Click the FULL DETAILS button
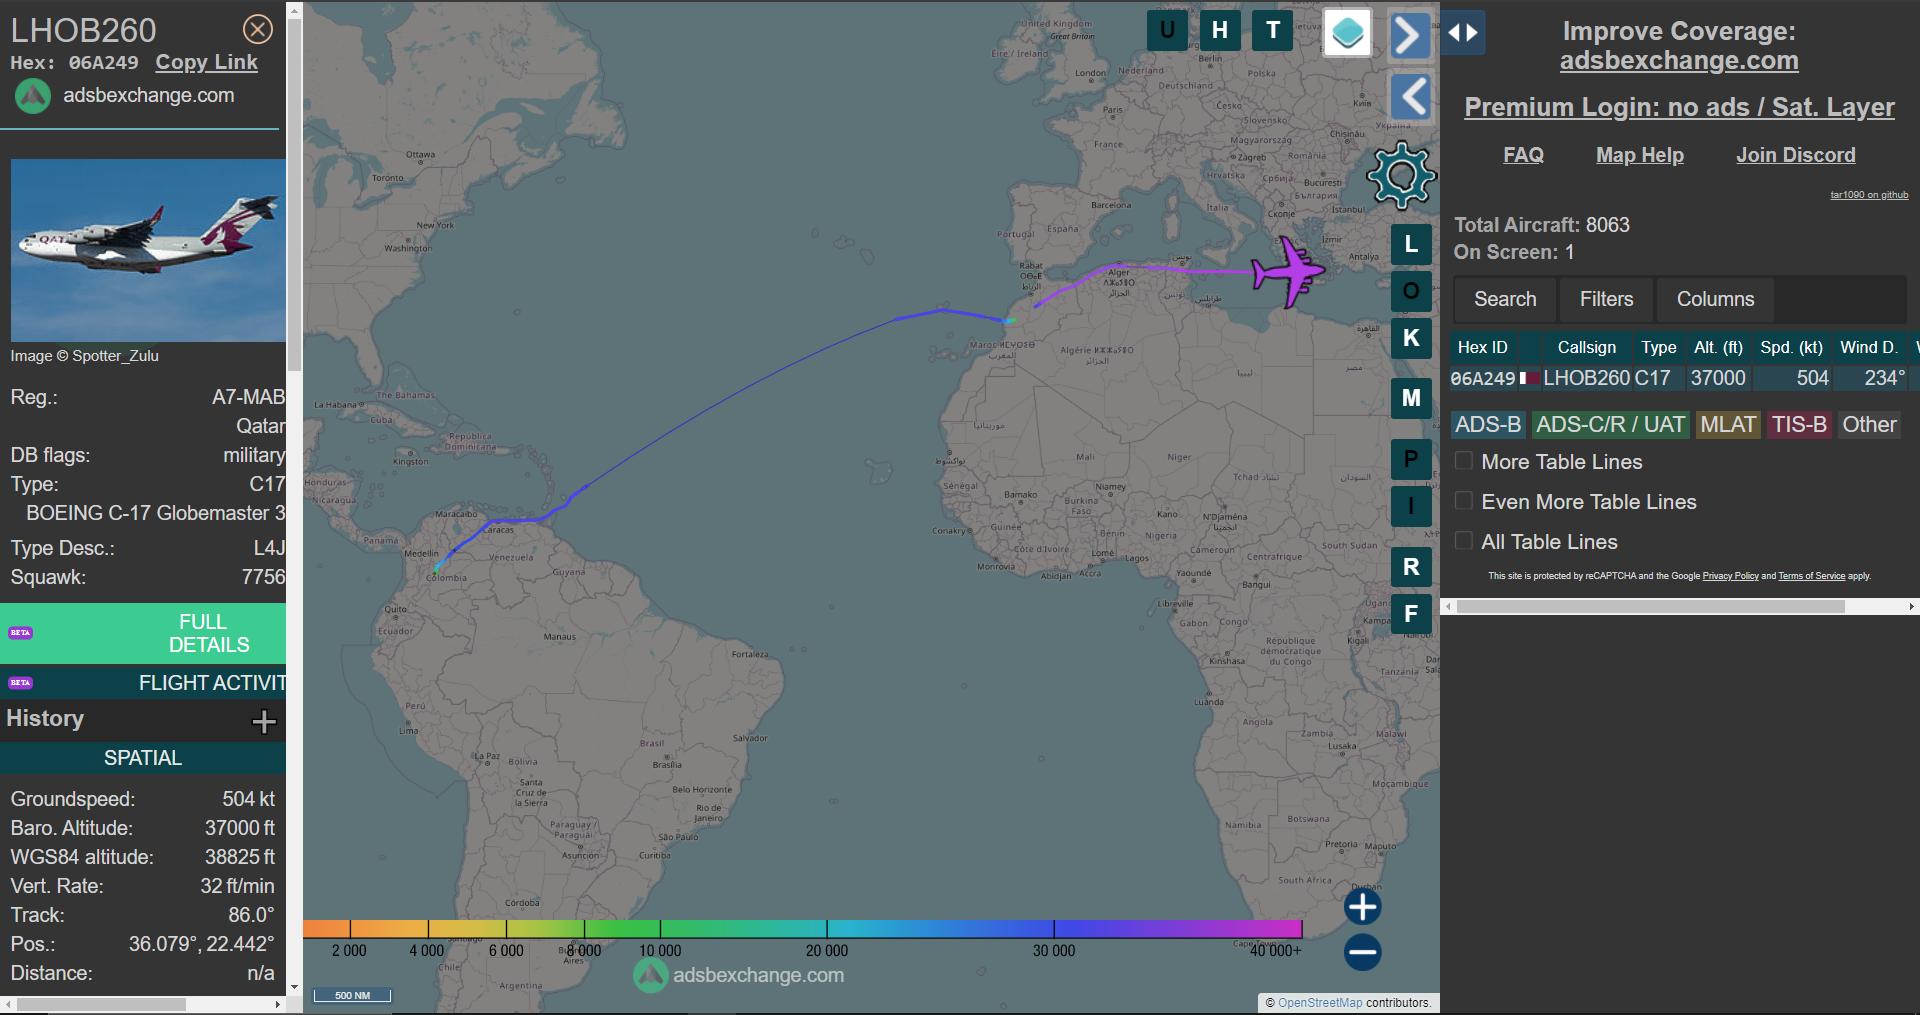Viewport: 1920px width, 1015px height. [143, 633]
